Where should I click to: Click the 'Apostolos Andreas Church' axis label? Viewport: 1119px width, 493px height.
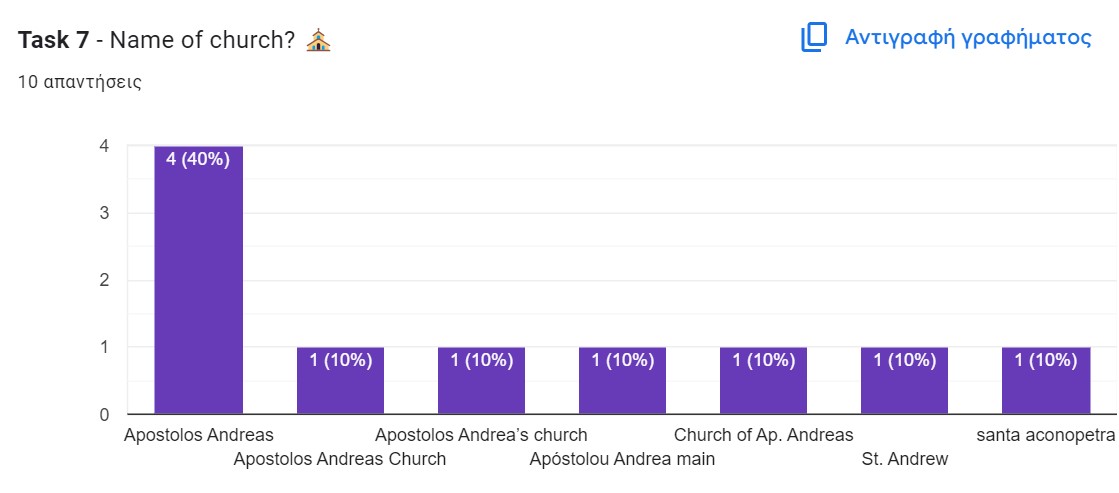pos(340,460)
